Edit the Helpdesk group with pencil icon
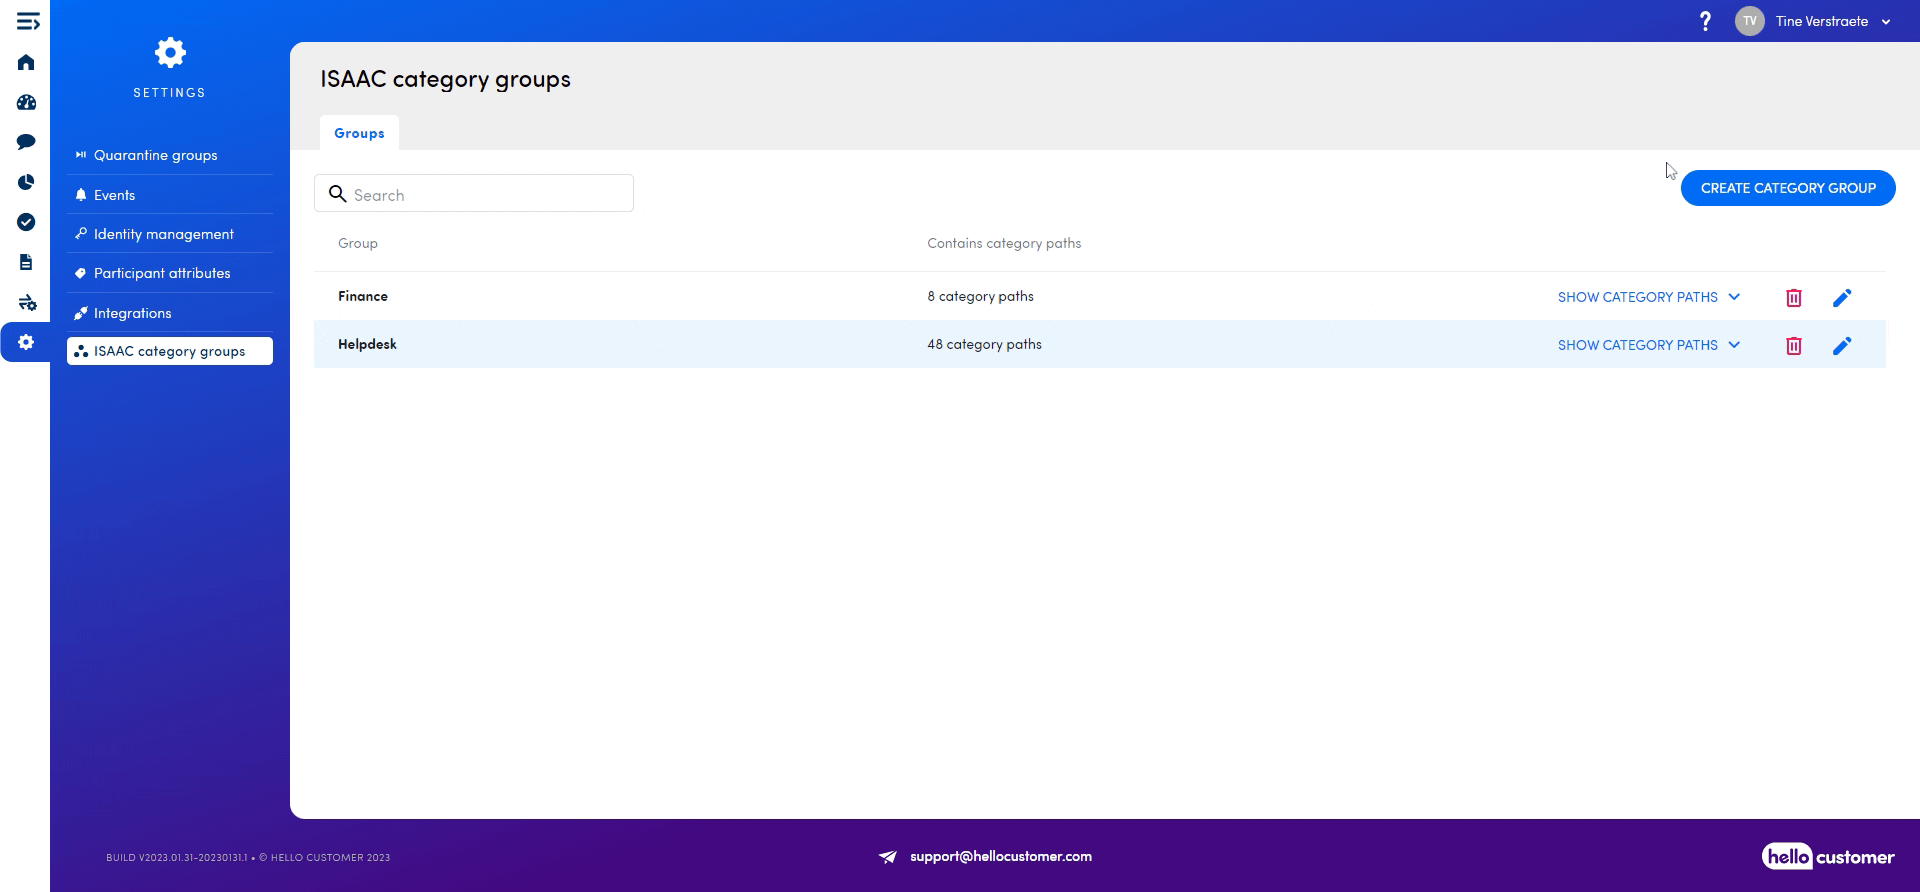This screenshot has height=892, width=1920. 1841,346
